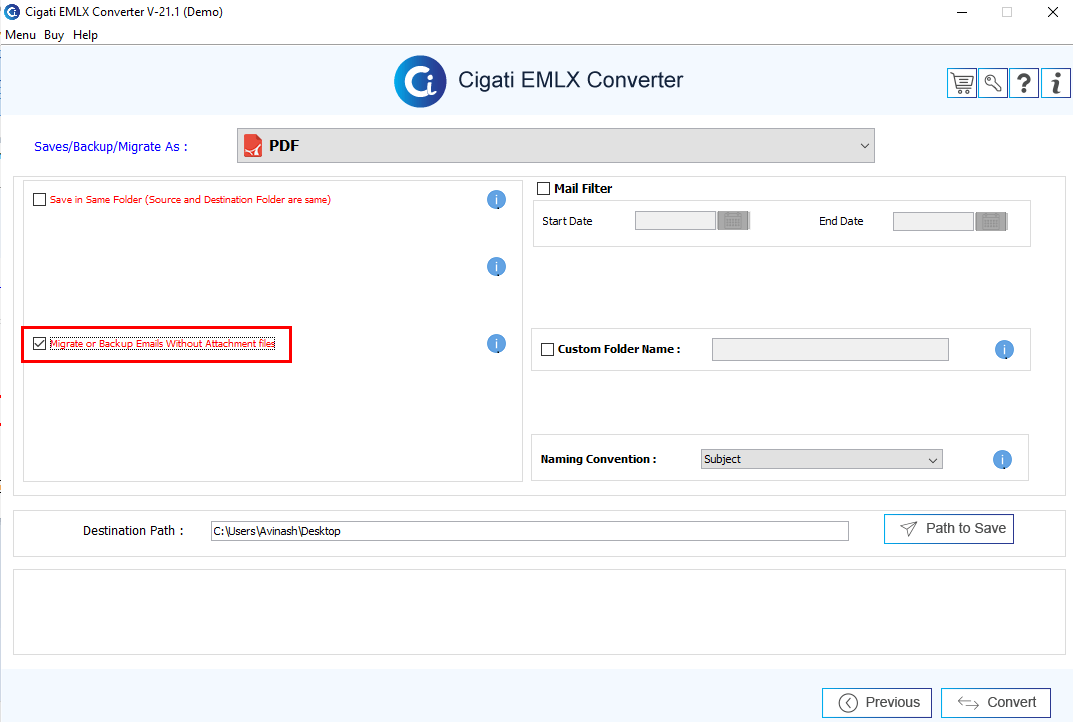Click the about info 'i' toolbar icon
The height and width of the screenshot is (722, 1073).
pos(1056,83)
